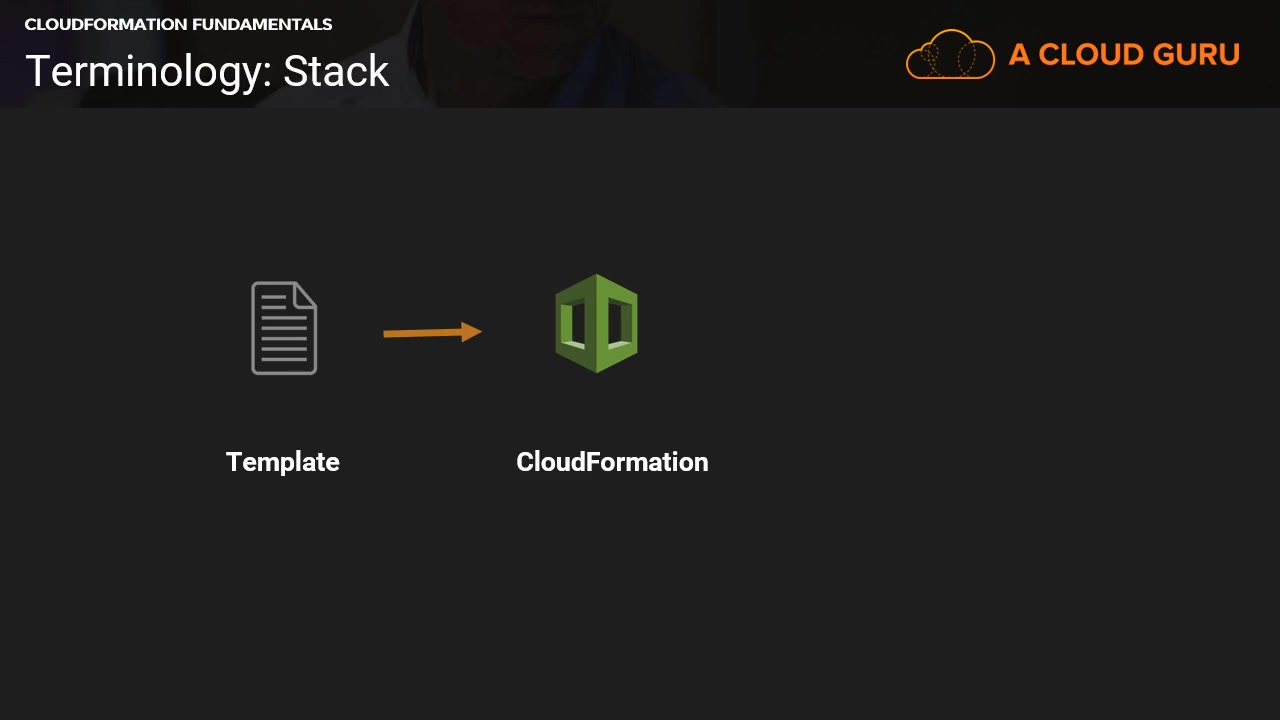Click the letter "A" starting the brand name
This screenshot has height=720, width=1280.
coord(1019,54)
